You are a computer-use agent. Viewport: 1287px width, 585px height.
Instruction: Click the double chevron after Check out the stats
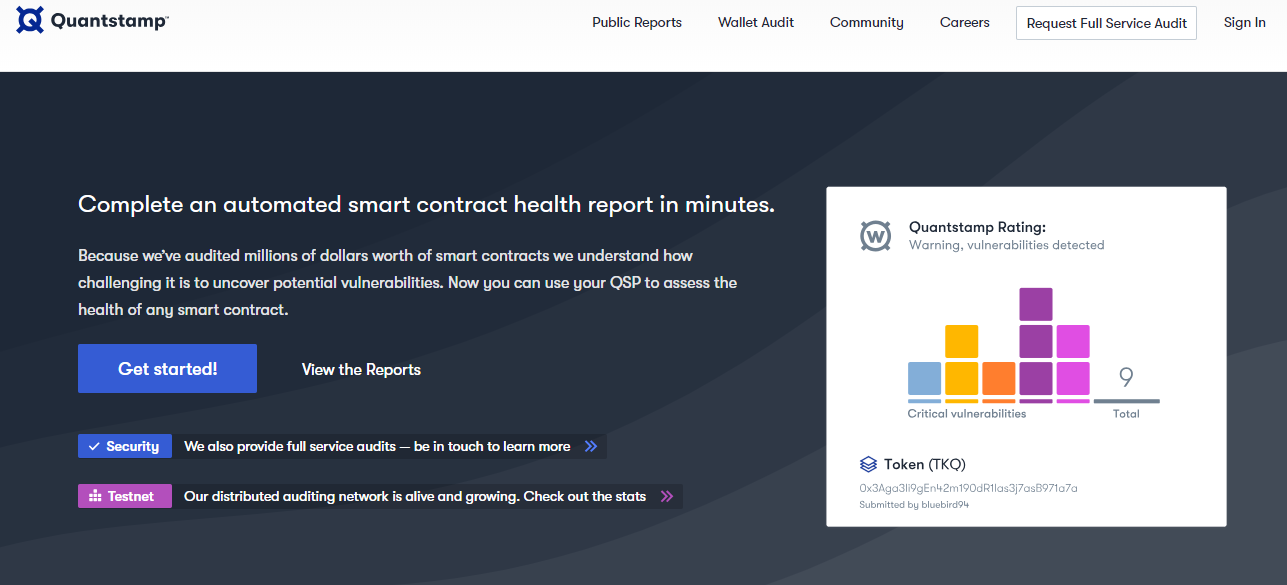click(x=667, y=496)
